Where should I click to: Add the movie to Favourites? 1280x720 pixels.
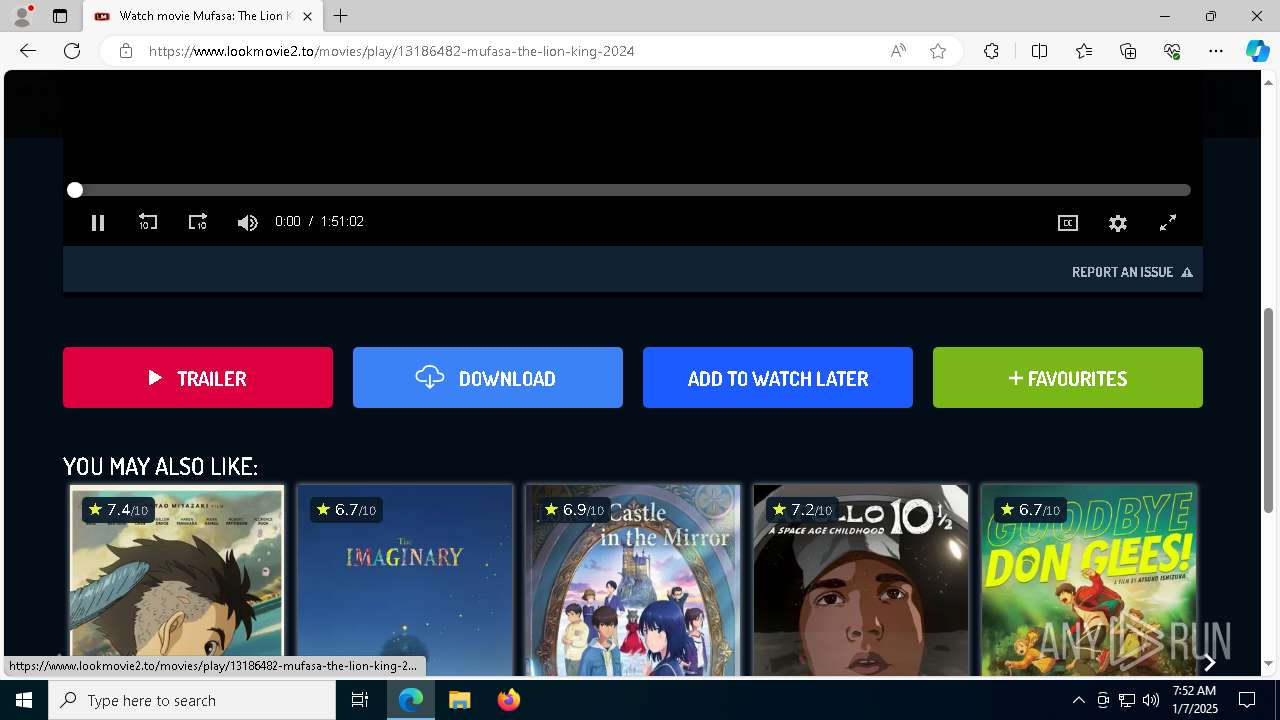point(1068,378)
